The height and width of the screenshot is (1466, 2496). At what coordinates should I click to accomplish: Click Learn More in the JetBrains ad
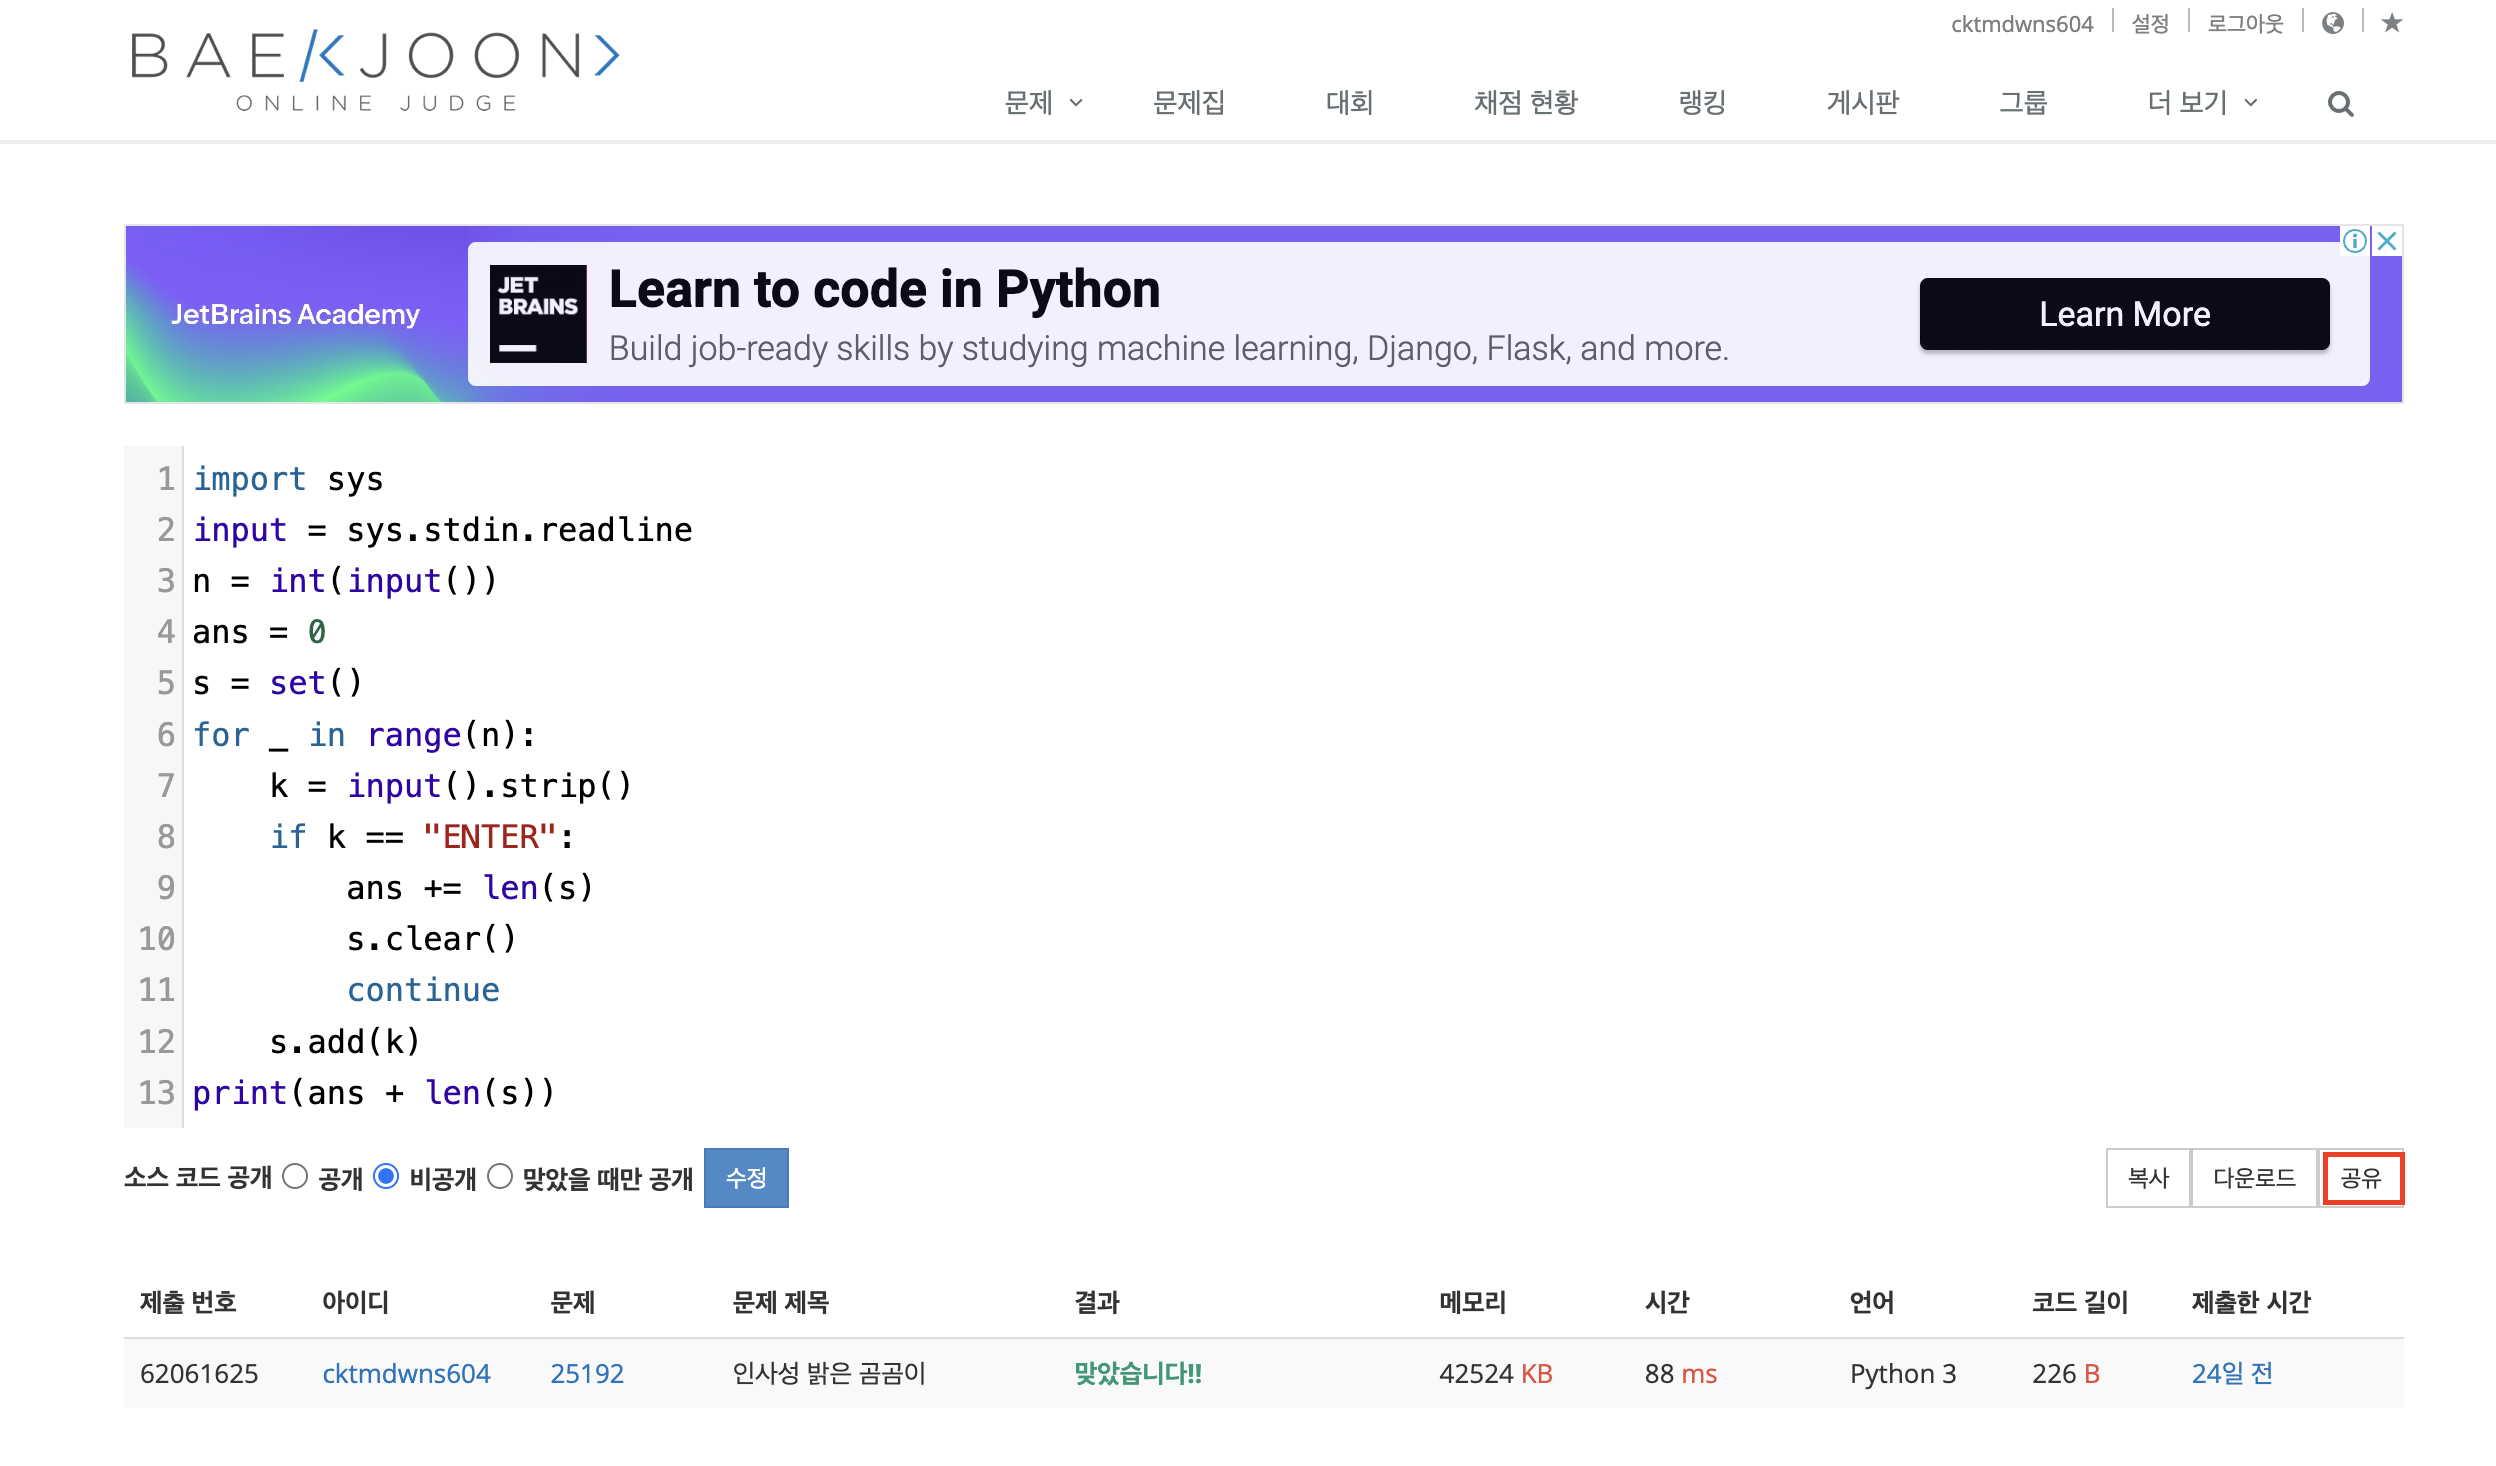(x=2124, y=313)
